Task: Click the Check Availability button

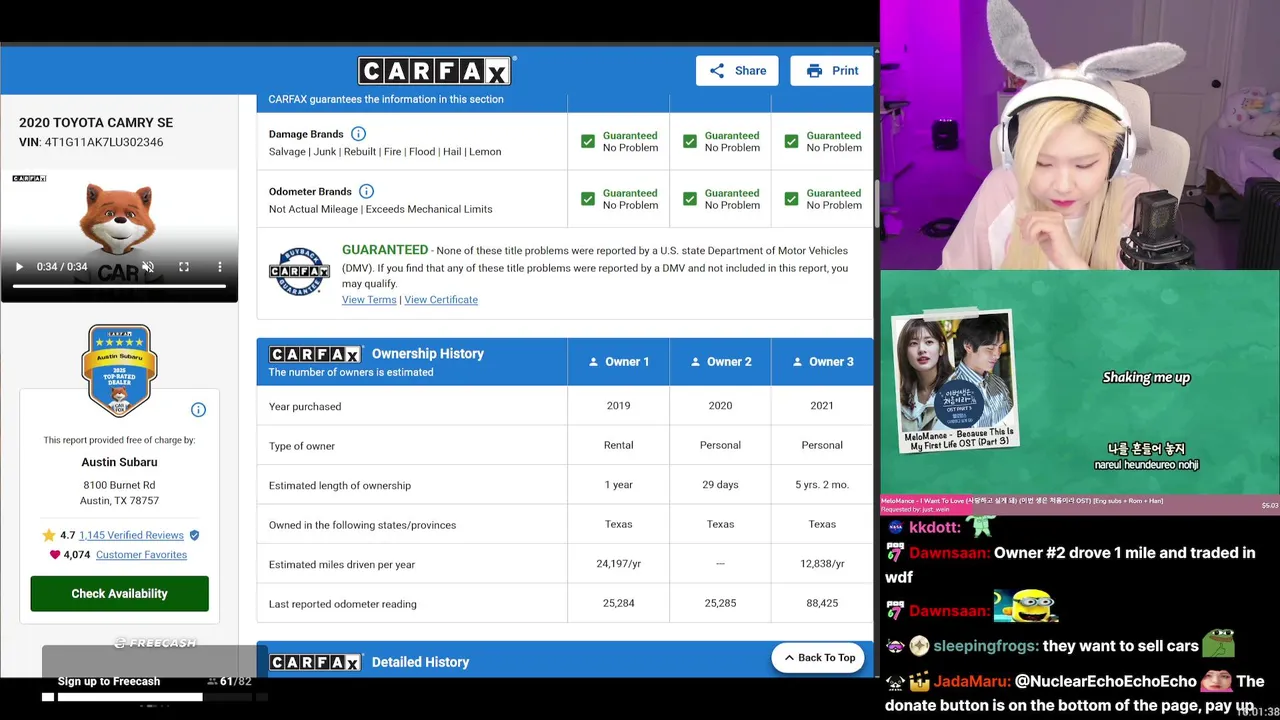Action: pos(119,594)
